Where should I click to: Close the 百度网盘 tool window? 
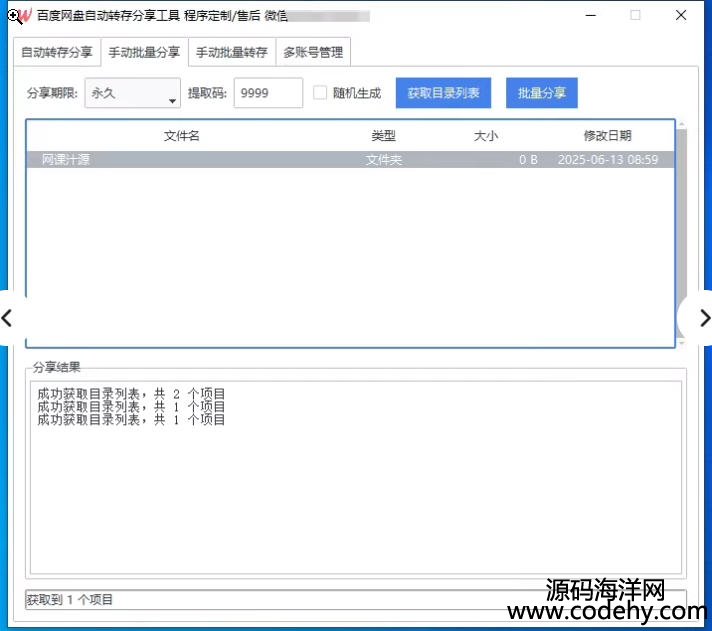coord(681,16)
